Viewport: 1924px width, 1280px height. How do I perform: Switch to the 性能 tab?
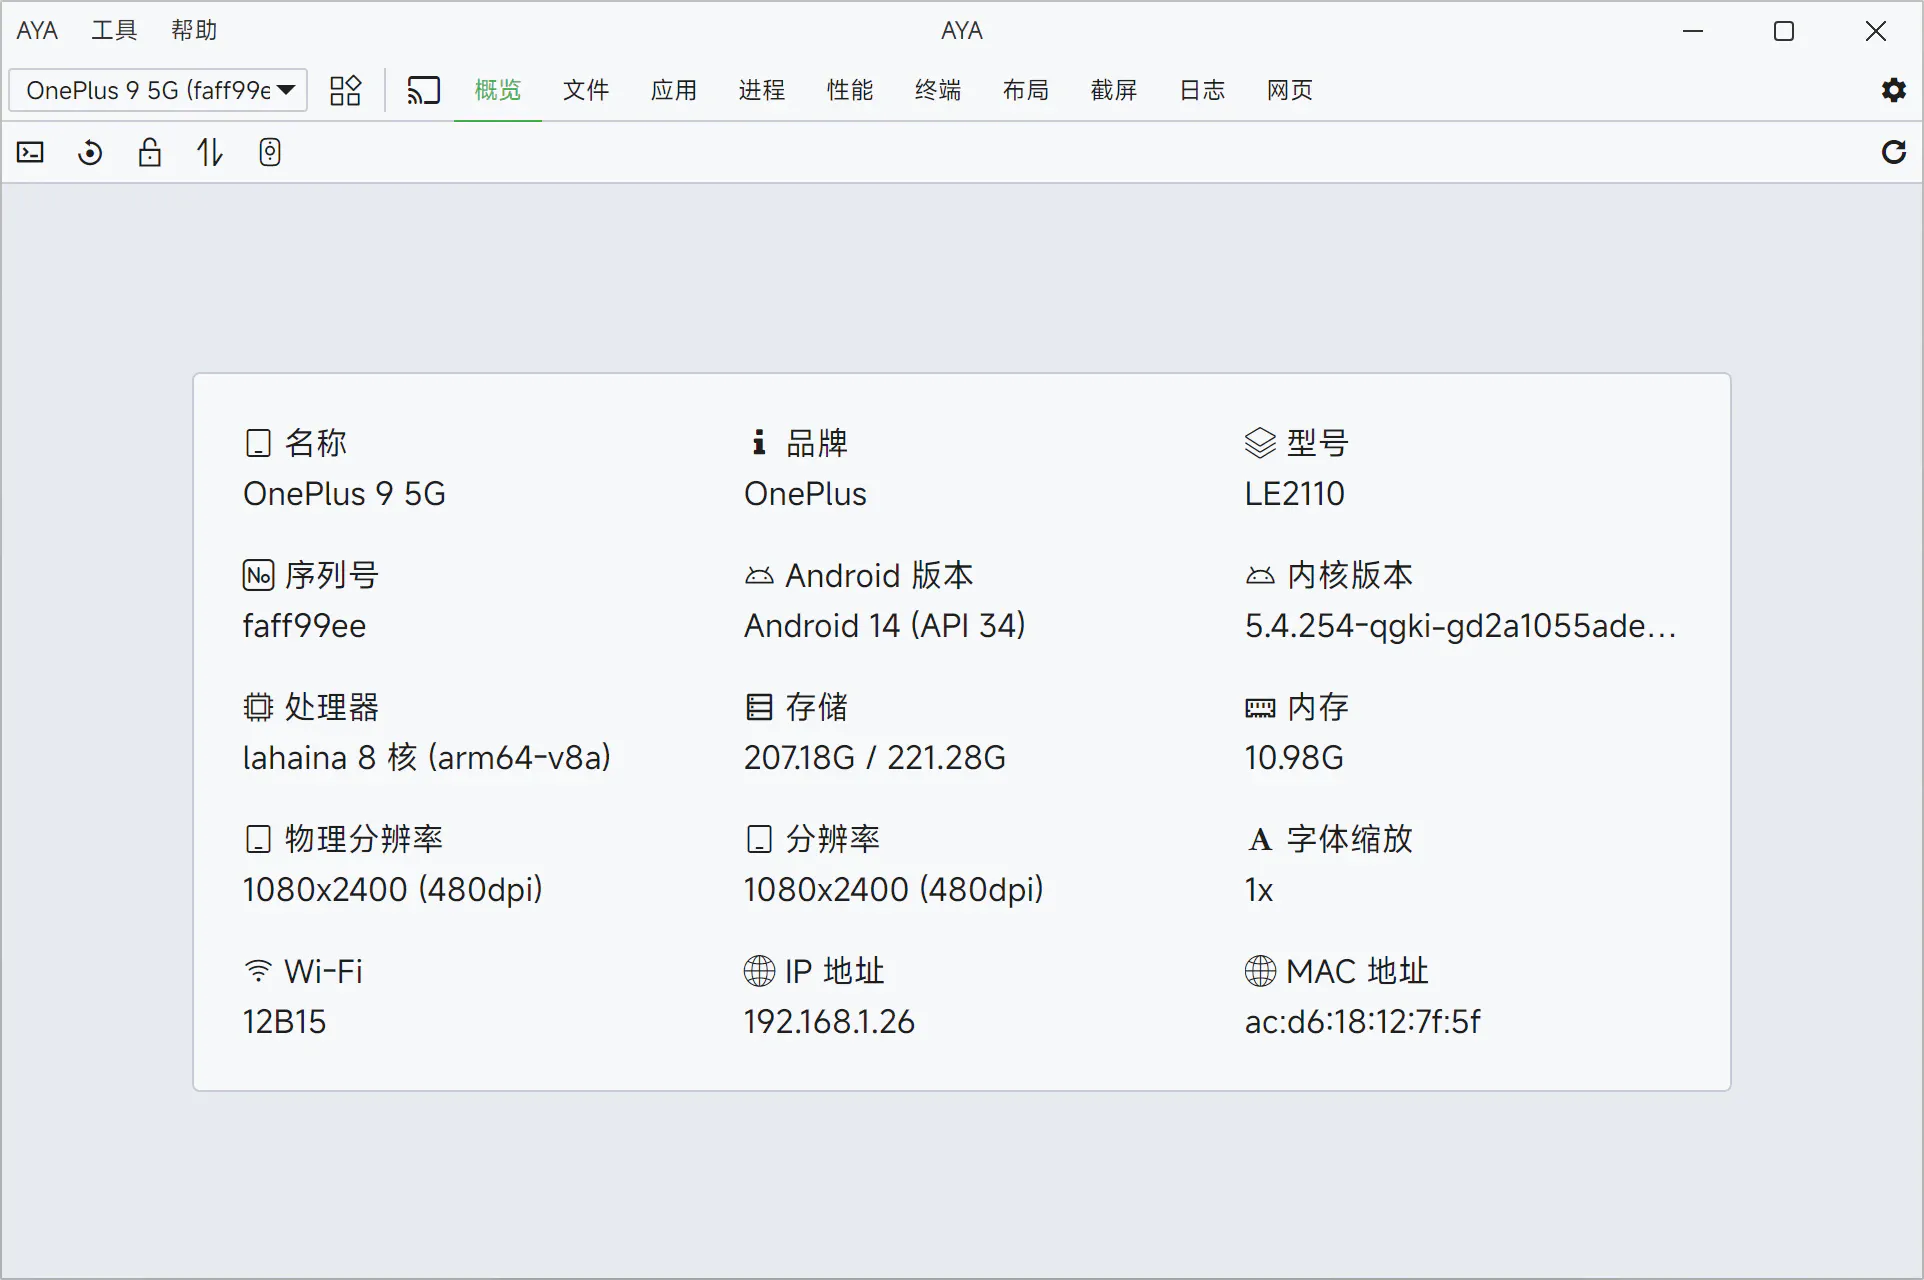(850, 90)
